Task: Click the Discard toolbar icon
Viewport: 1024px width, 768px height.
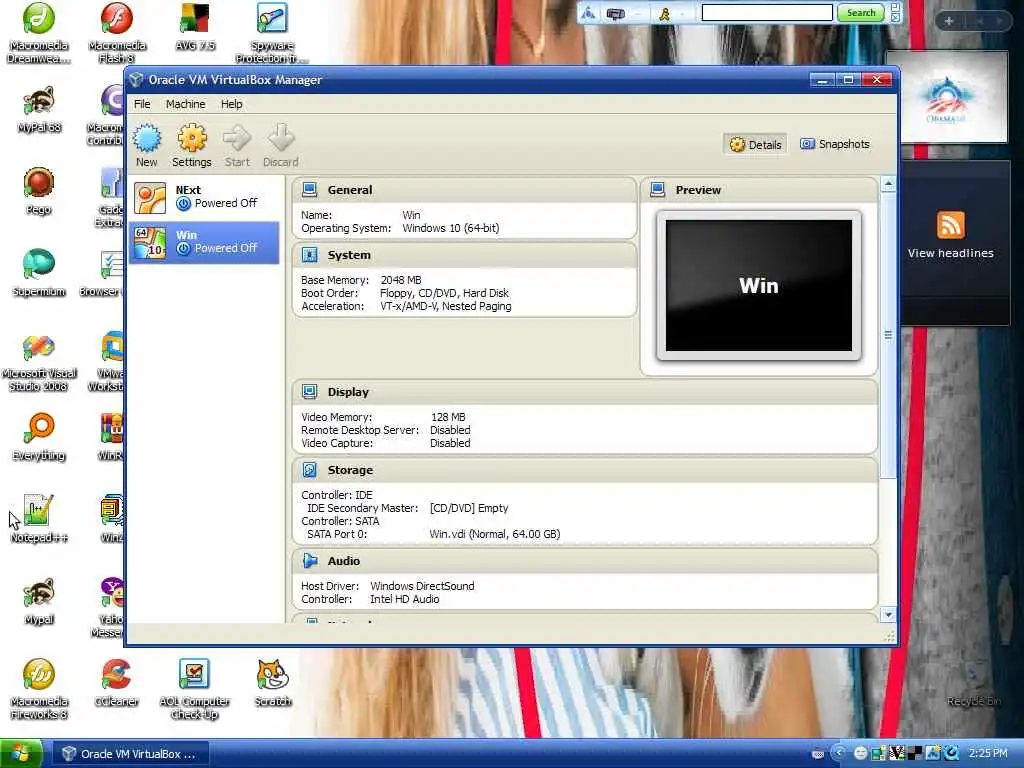Action: (281, 138)
